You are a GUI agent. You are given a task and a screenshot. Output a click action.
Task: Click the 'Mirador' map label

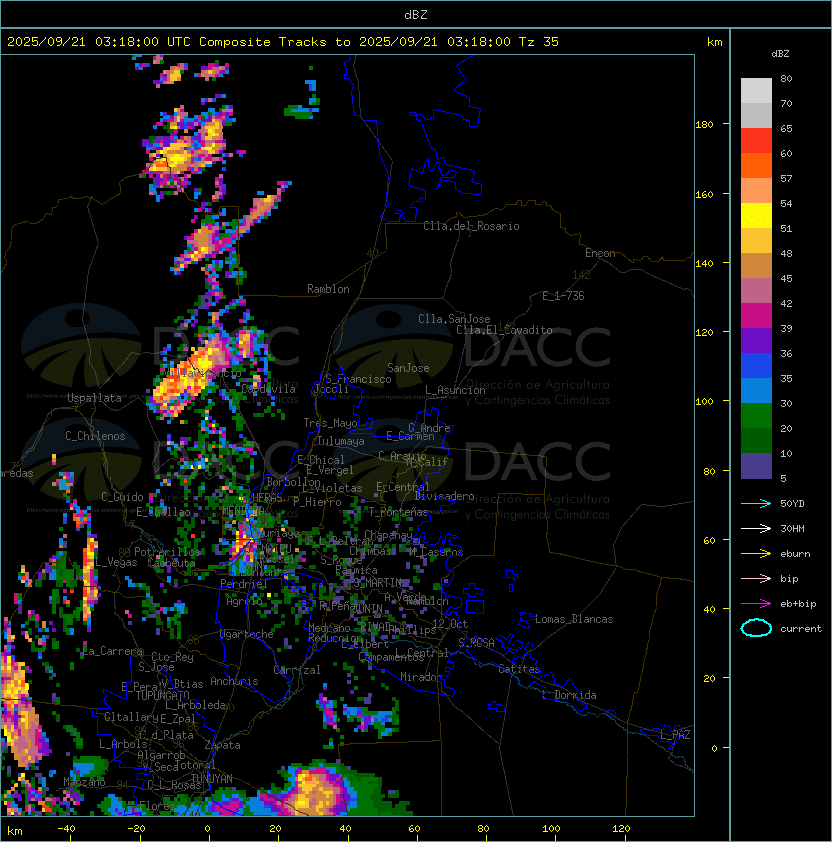[421, 677]
